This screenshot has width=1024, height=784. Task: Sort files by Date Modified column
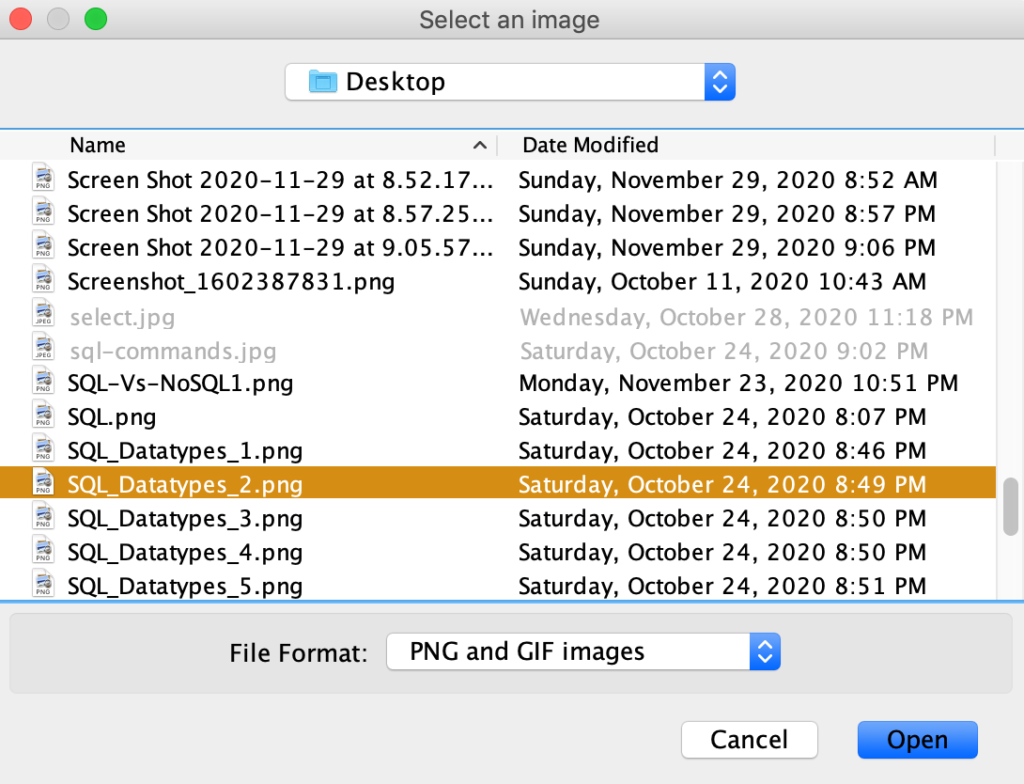(590, 145)
